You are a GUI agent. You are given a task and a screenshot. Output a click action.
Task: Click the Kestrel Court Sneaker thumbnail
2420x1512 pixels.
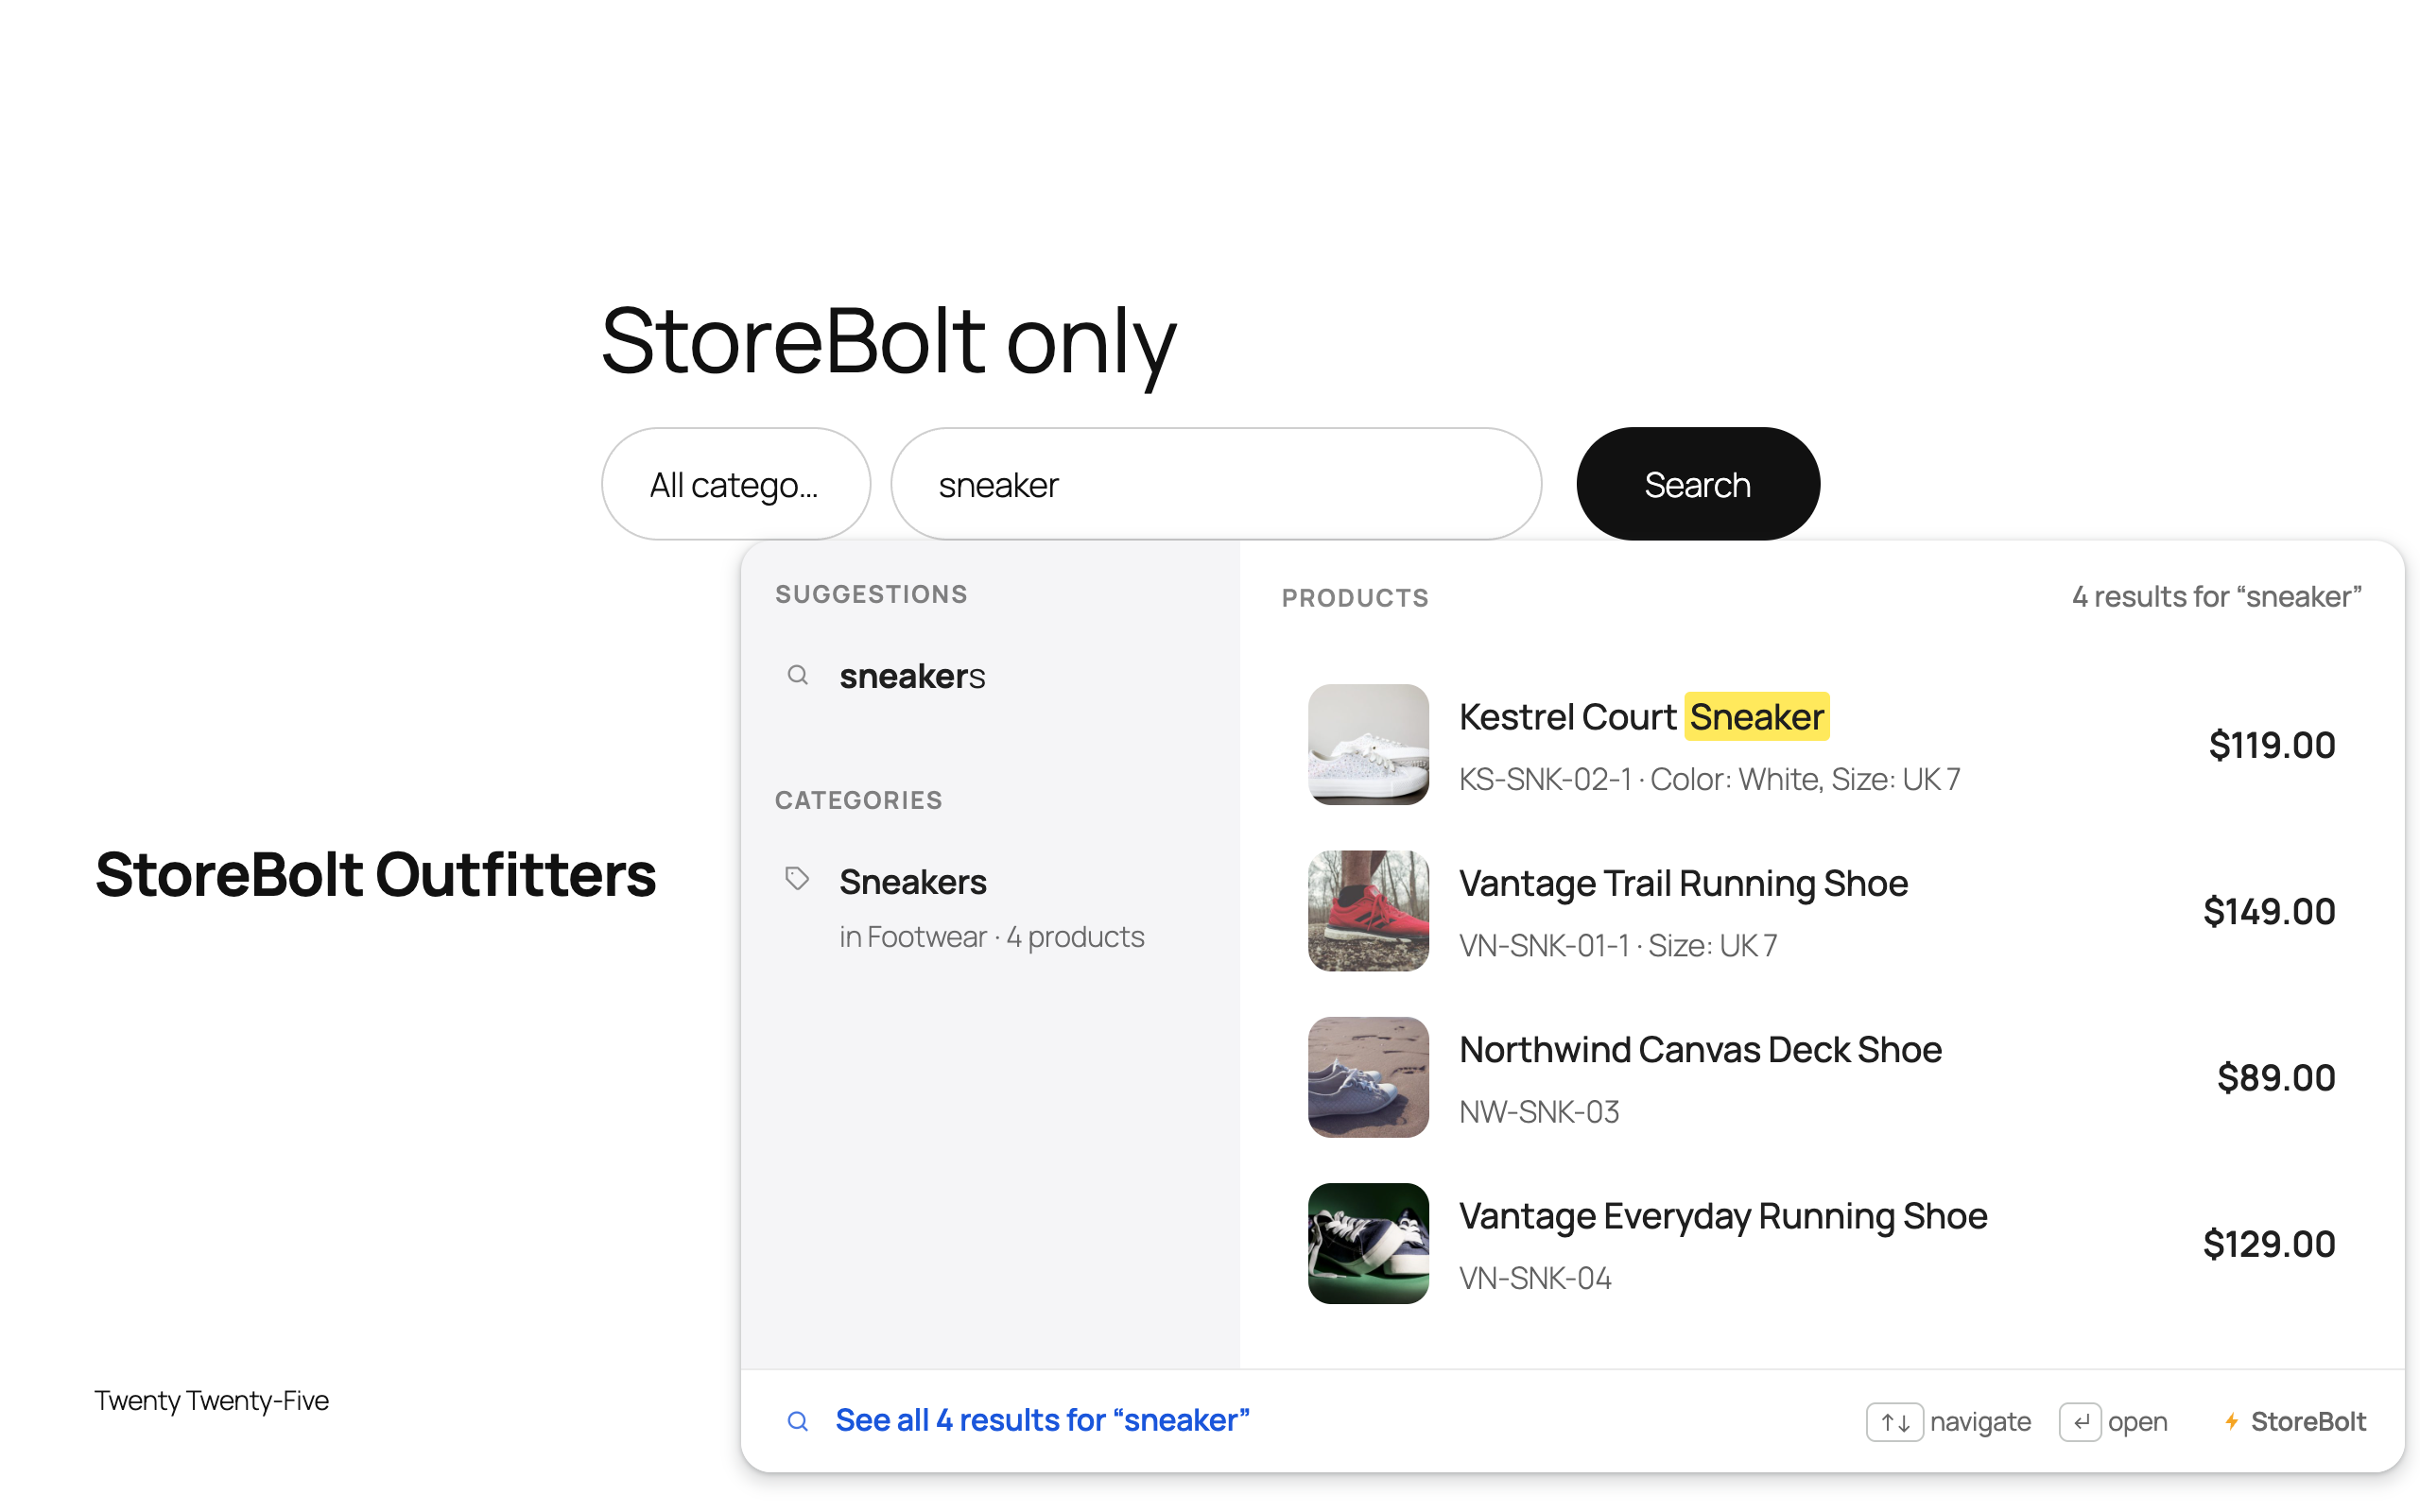pyautogui.click(x=1367, y=745)
